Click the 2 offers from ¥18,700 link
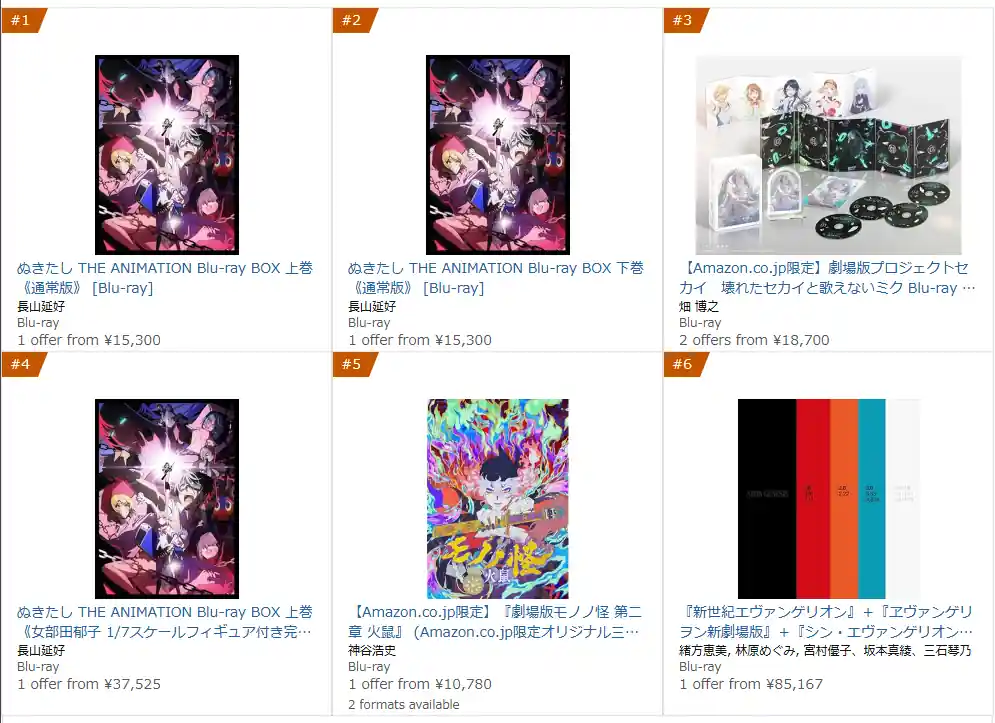The width and height of the screenshot is (995, 723). (x=754, y=340)
